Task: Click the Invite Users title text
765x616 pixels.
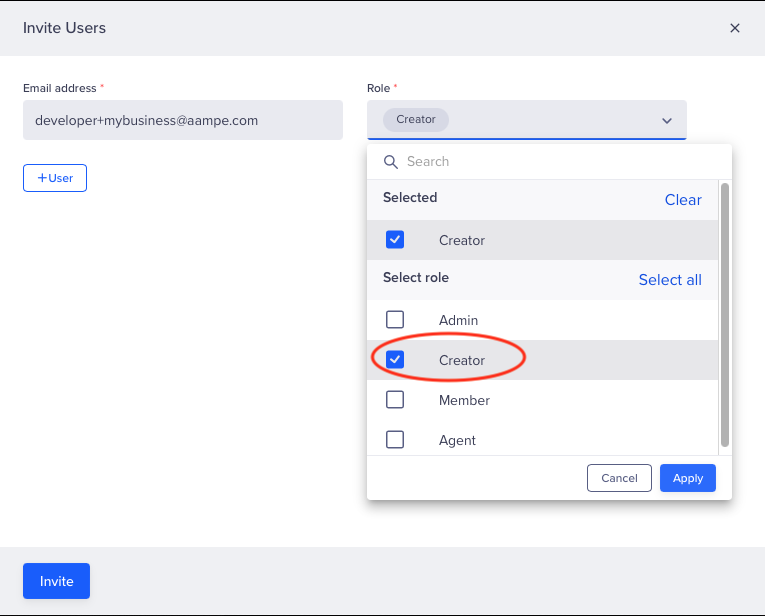Action: 64,28
